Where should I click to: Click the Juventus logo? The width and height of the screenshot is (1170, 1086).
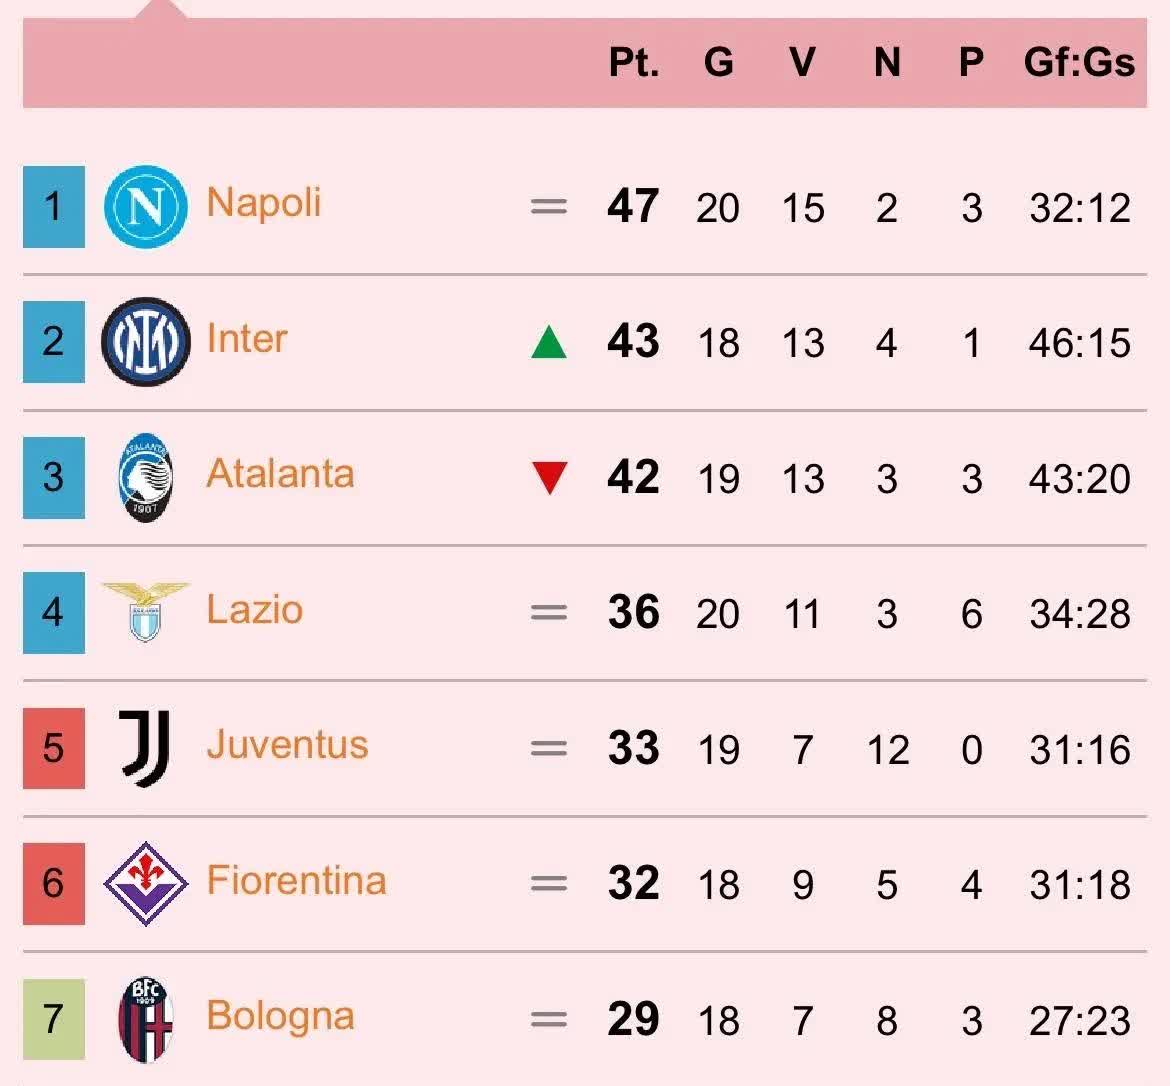coord(146,748)
